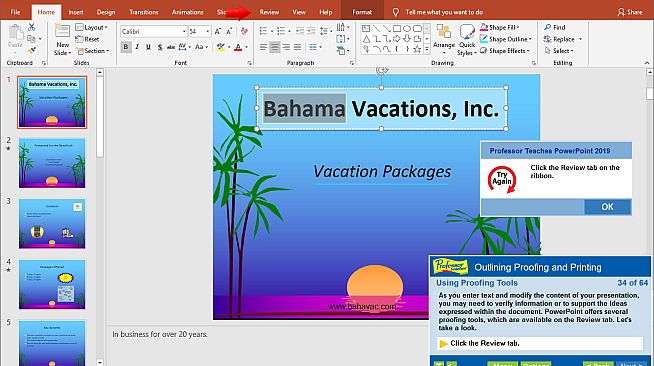Click the Strikethrough abc icon
Screen dimensions: 654x366
(x=171, y=47)
